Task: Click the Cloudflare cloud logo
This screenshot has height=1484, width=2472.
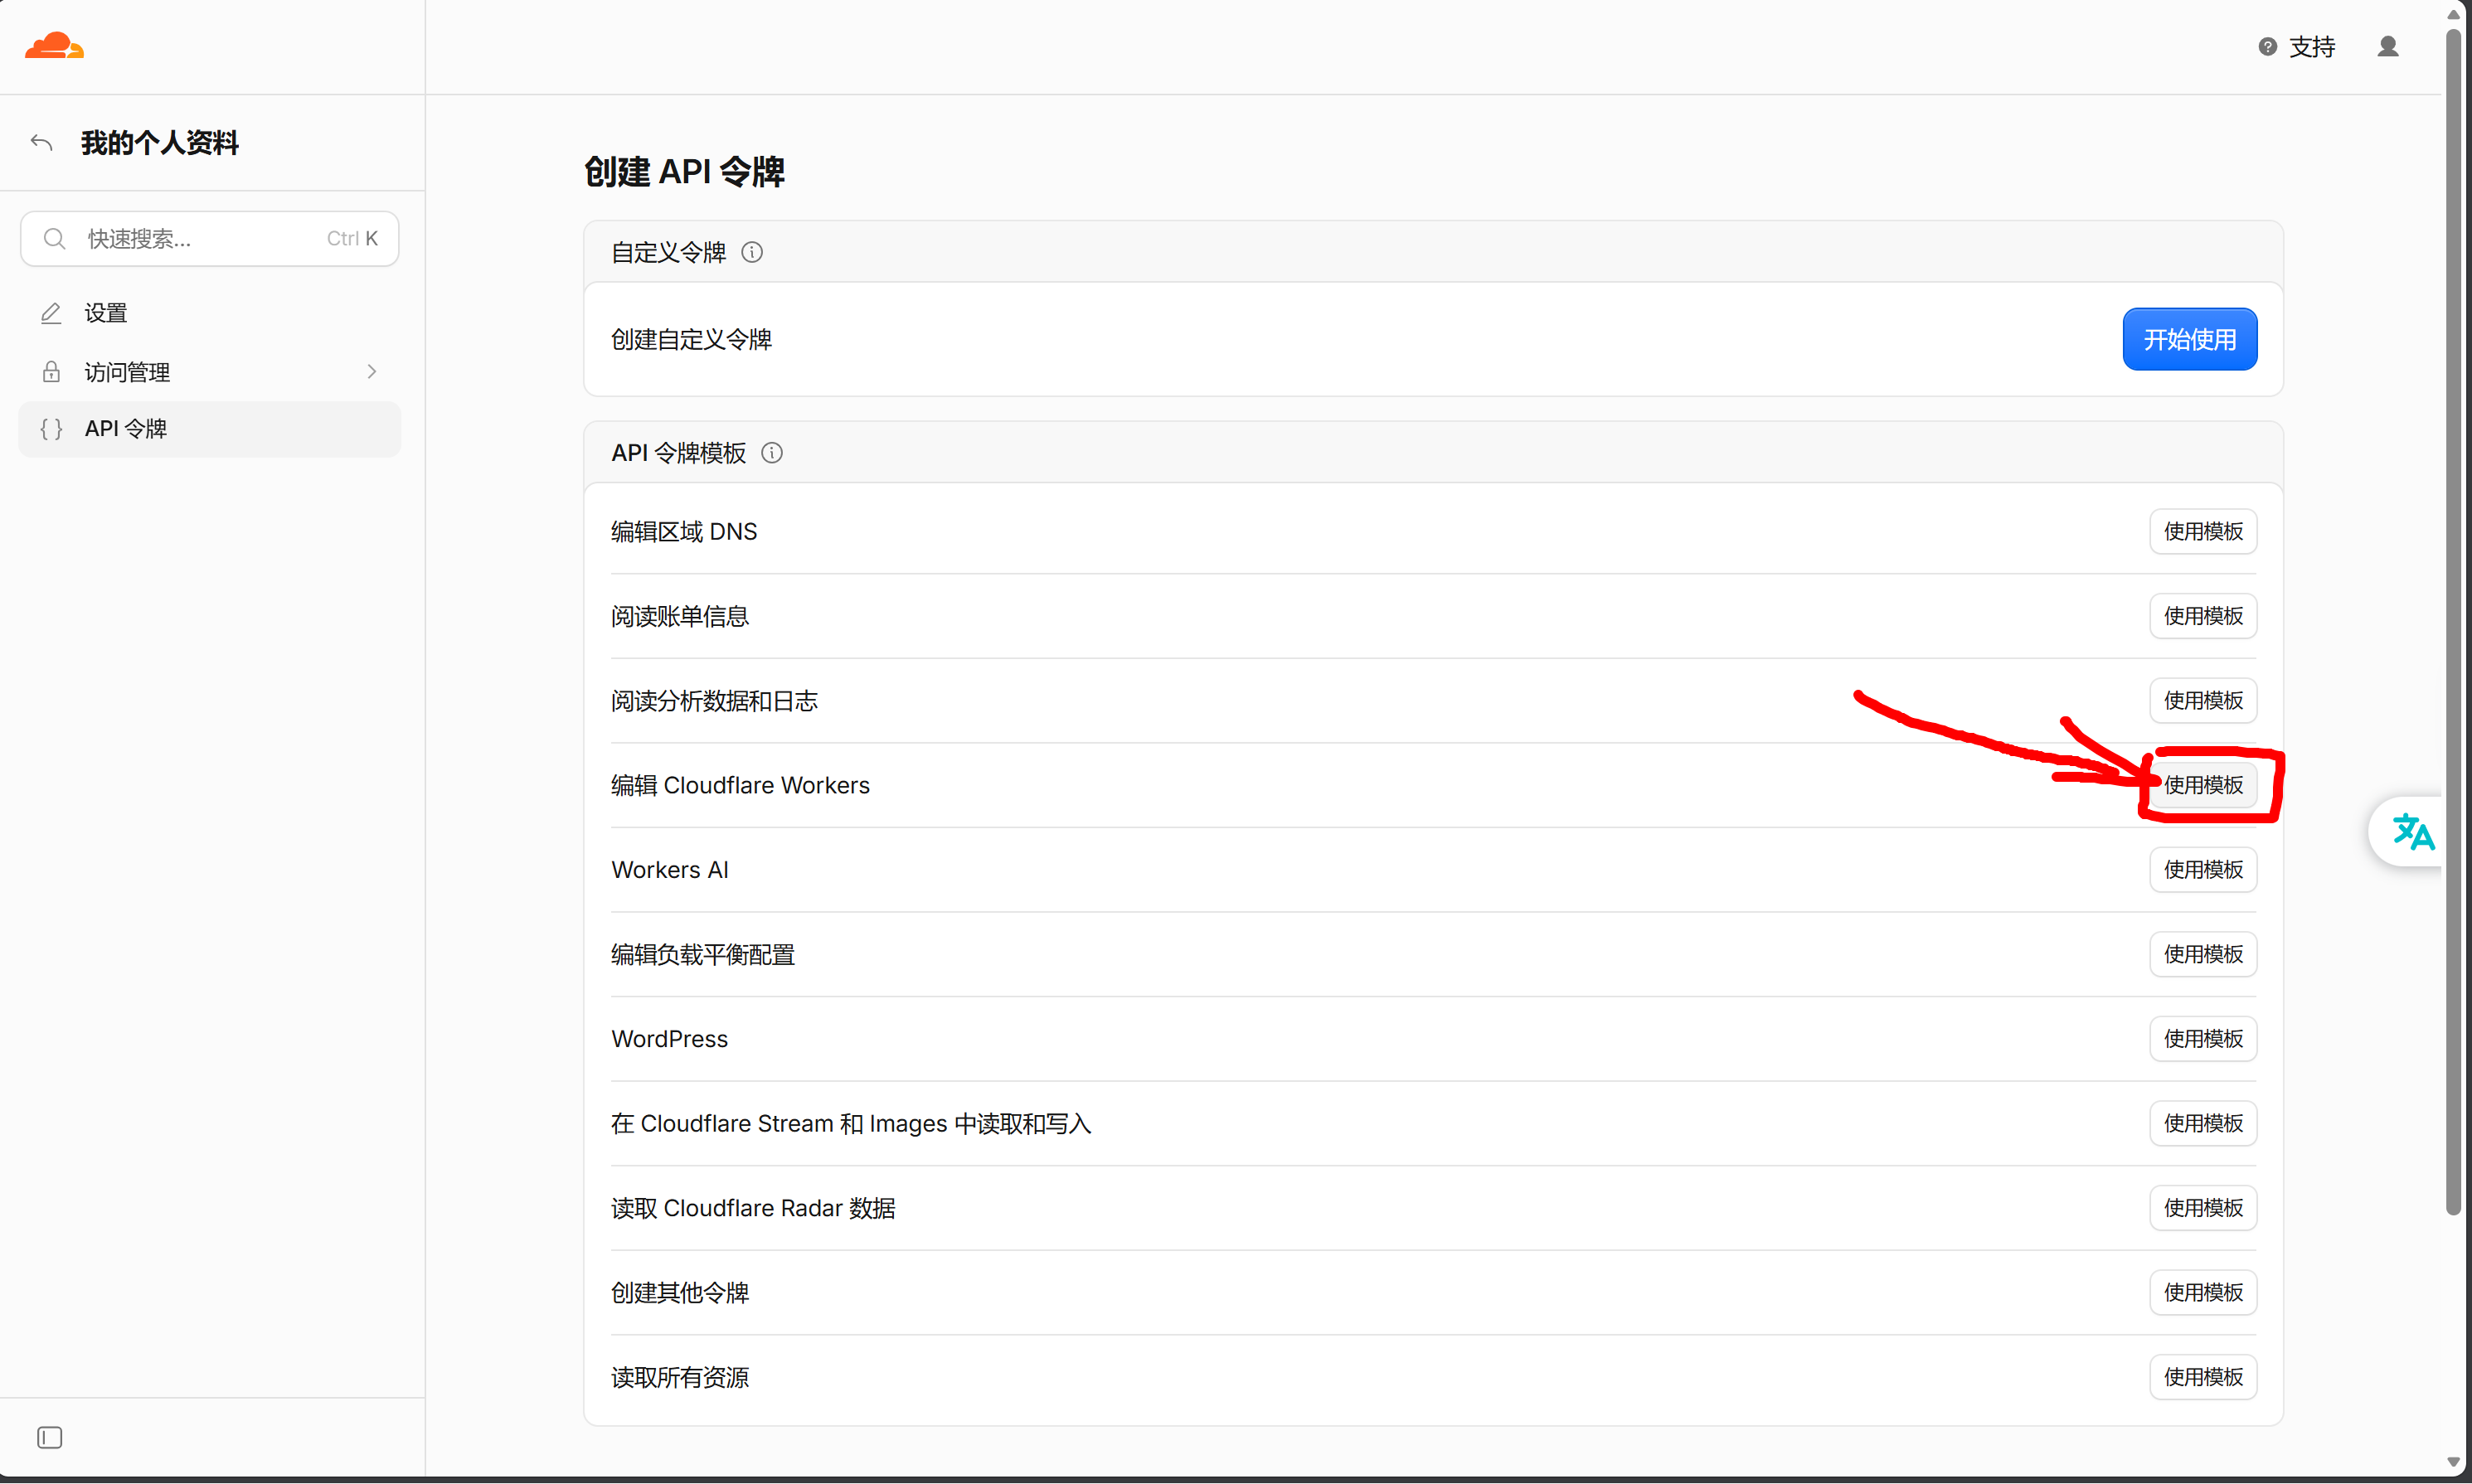Action: pos(54,46)
